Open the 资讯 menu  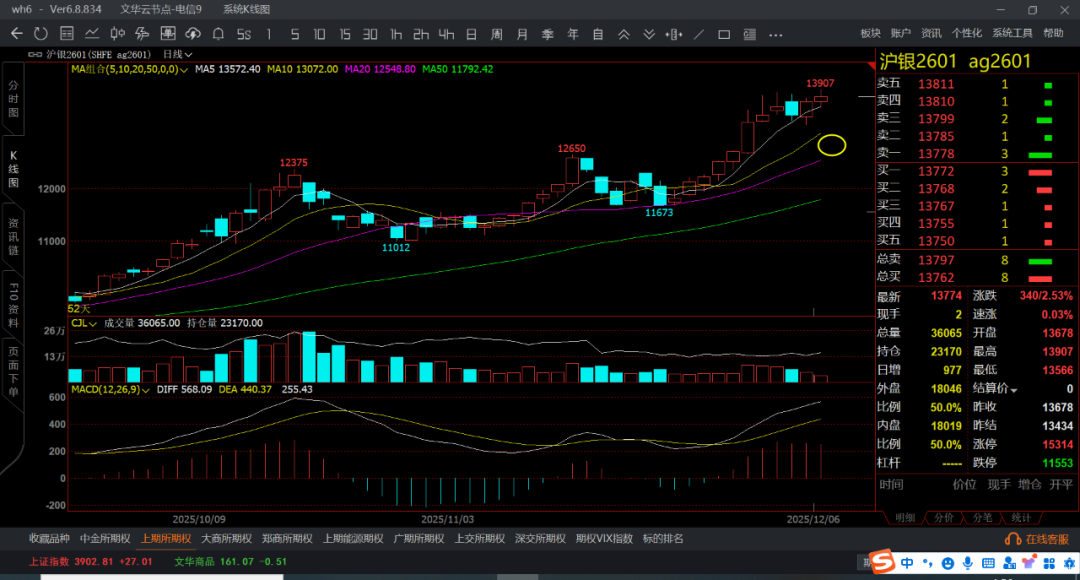click(x=931, y=33)
